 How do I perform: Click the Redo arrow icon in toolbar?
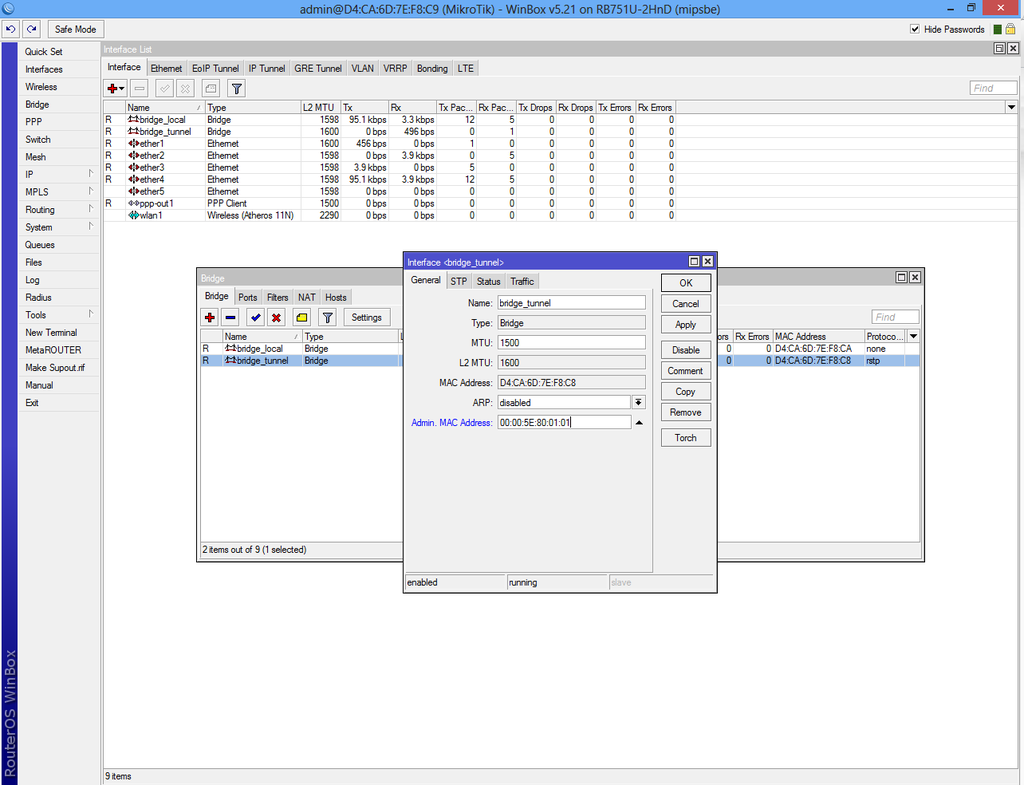pyautogui.click(x=30, y=29)
